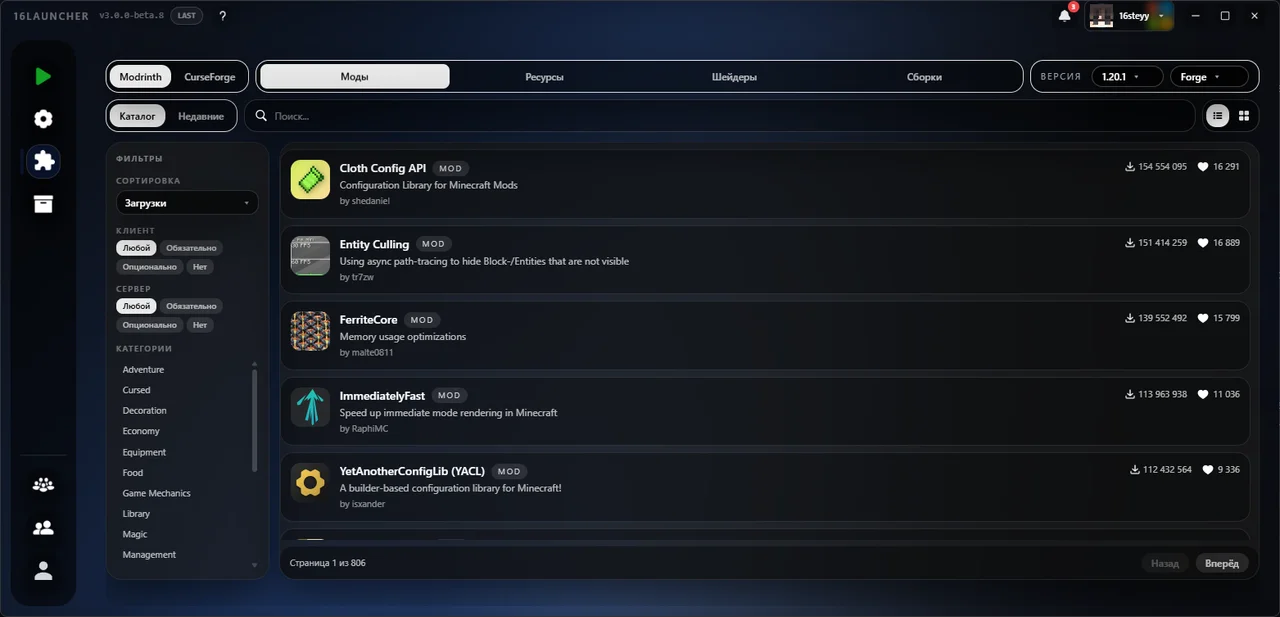Select CurseForge source
Screen dimensions: 1280x617
tap(210, 77)
